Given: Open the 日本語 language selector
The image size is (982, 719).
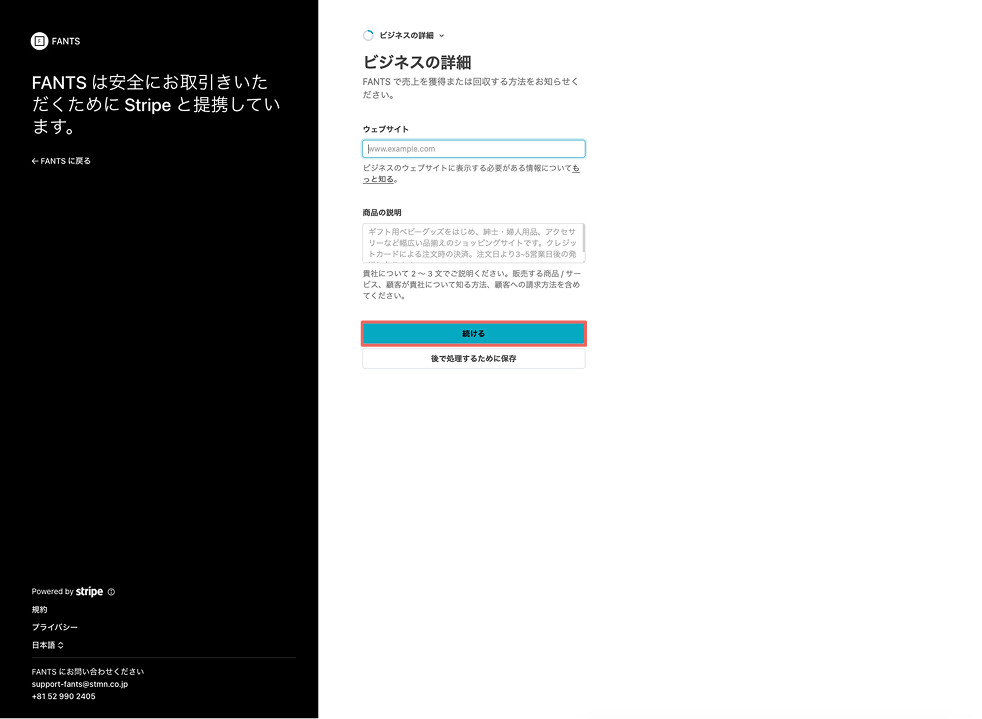Looking at the screenshot, I should click(48, 645).
